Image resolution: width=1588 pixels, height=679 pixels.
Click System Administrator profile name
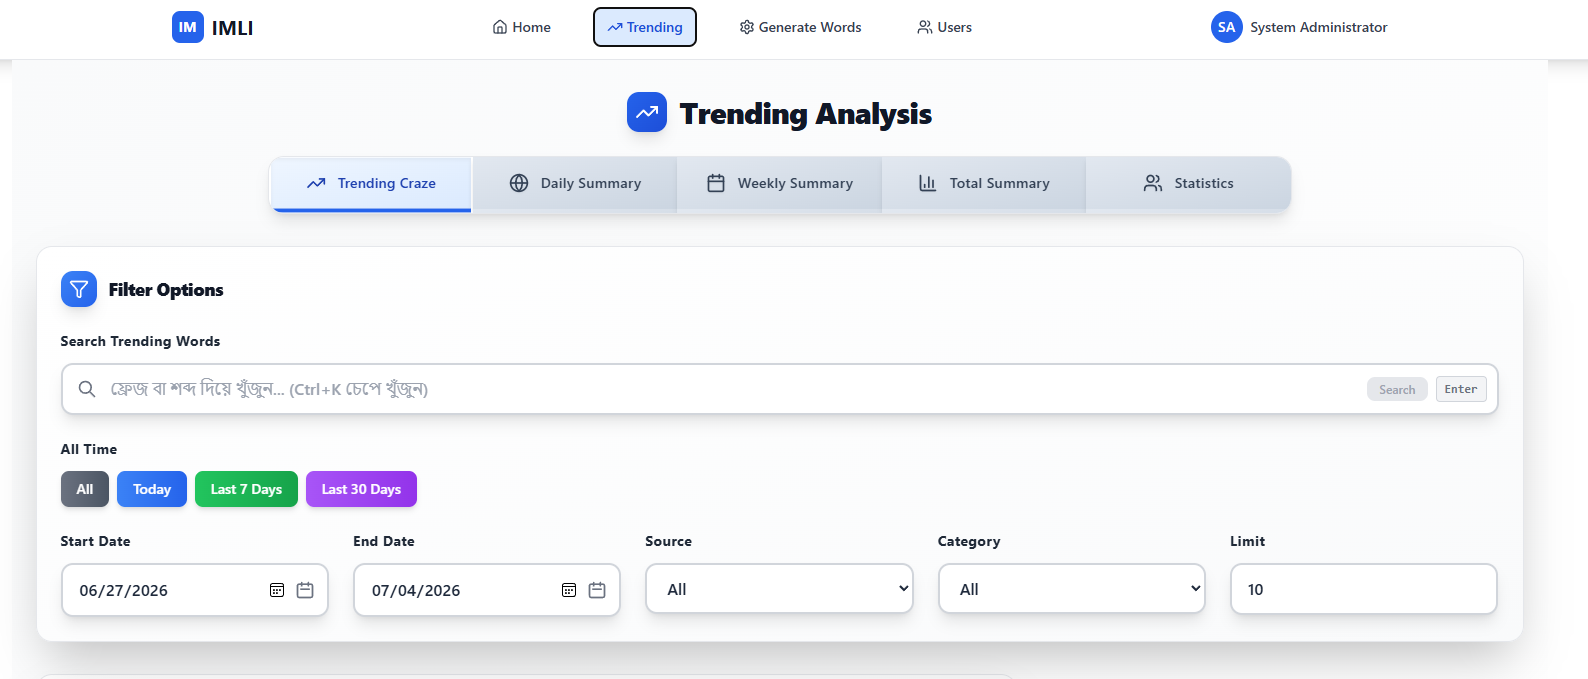pos(1319,27)
